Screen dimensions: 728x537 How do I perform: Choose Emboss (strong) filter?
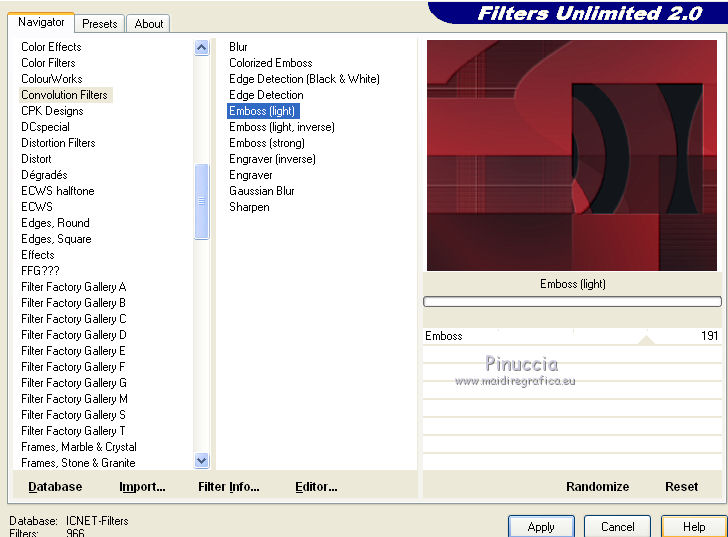click(267, 143)
